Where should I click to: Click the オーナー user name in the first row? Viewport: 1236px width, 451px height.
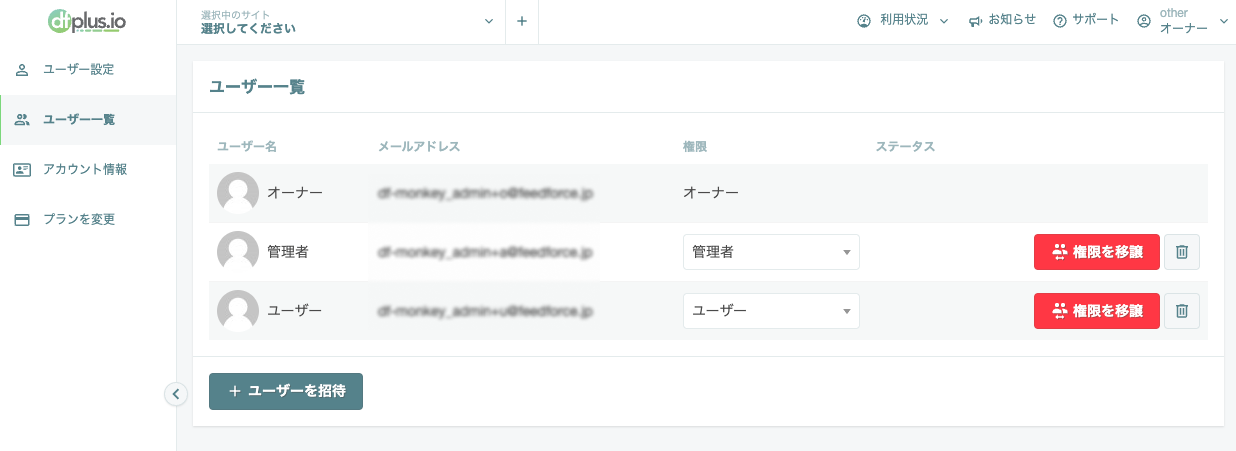295,193
